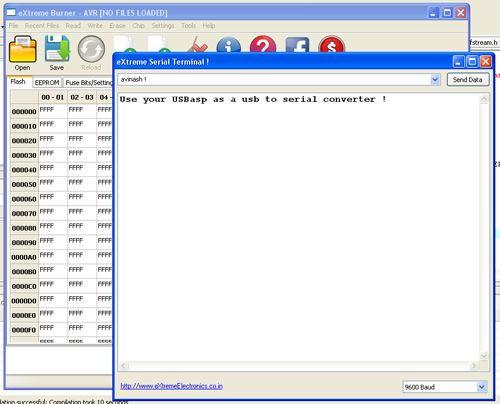Select address row 000020
This screenshot has width=500, height=404.
pyautogui.click(x=24, y=141)
